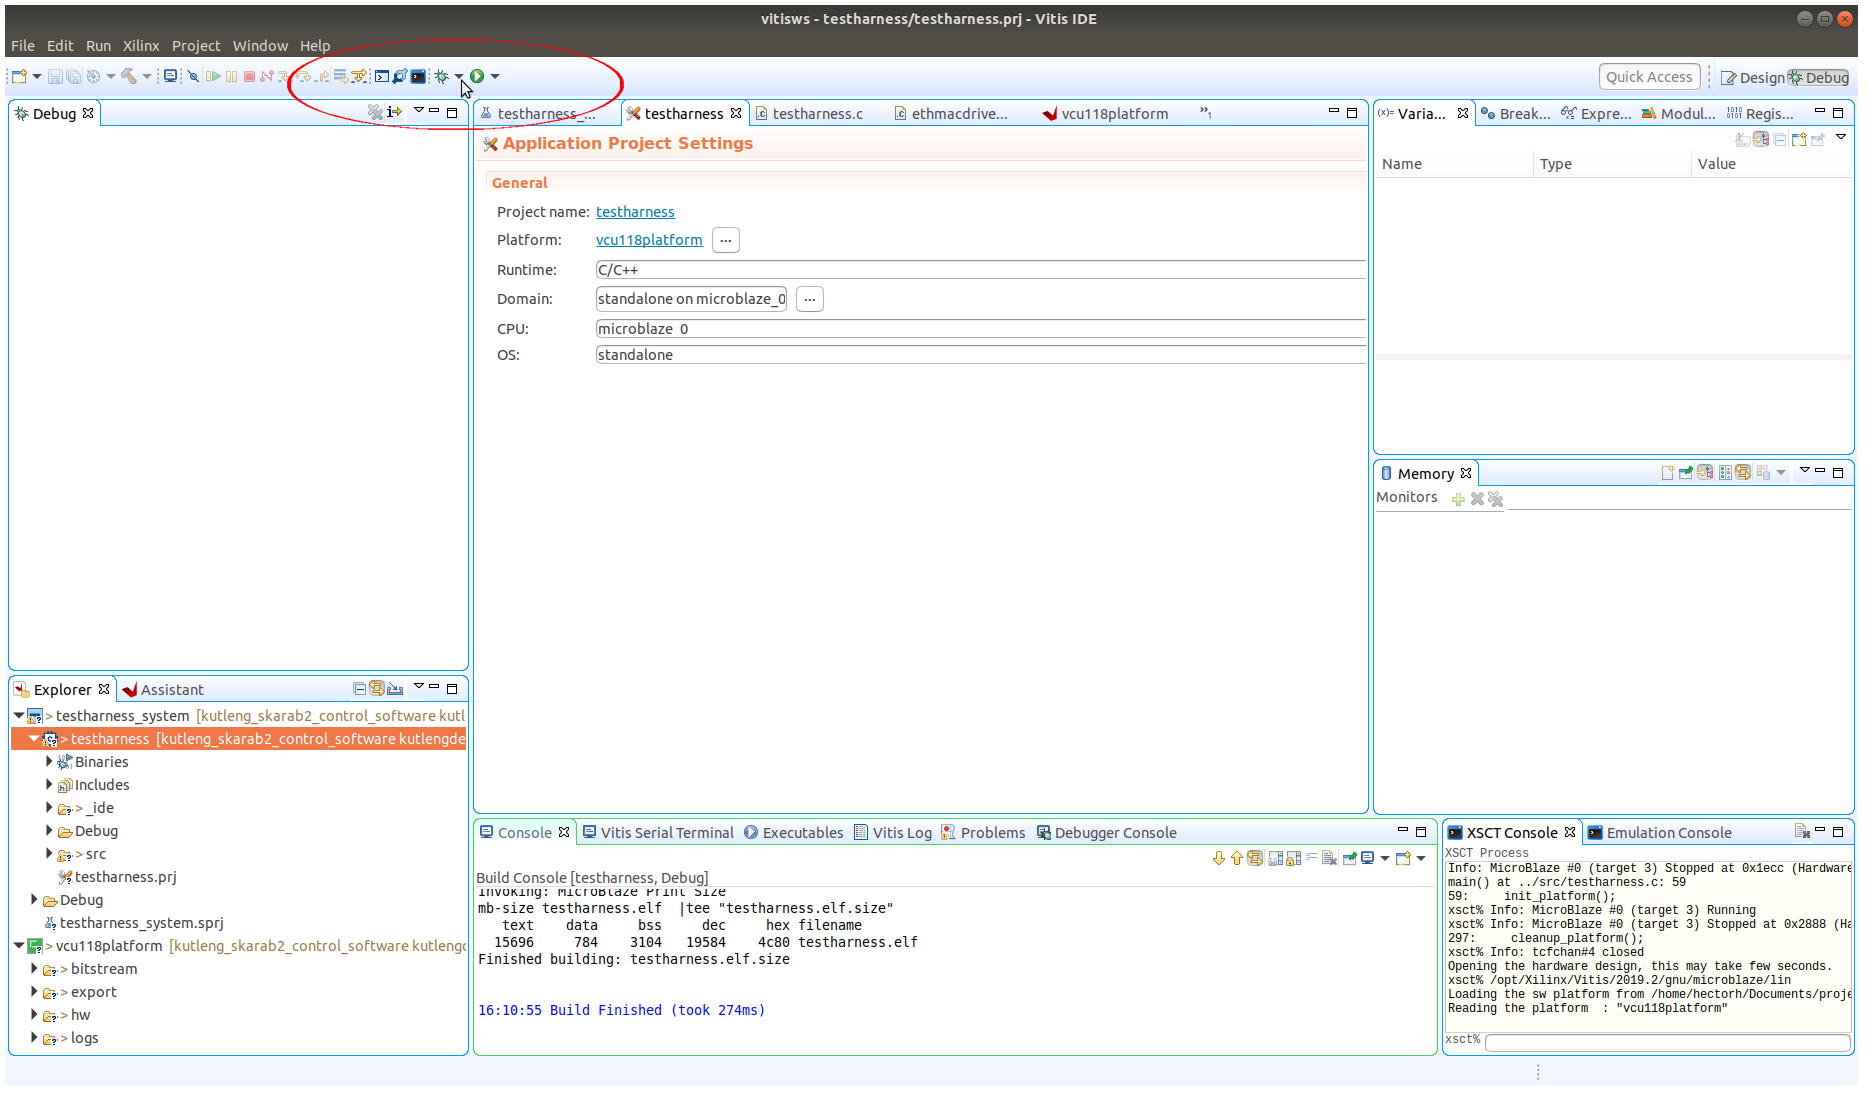Click the Debug bug toolbar icon
Image resolution: width=1867 pixels, height=1094 pixels.
441,76
